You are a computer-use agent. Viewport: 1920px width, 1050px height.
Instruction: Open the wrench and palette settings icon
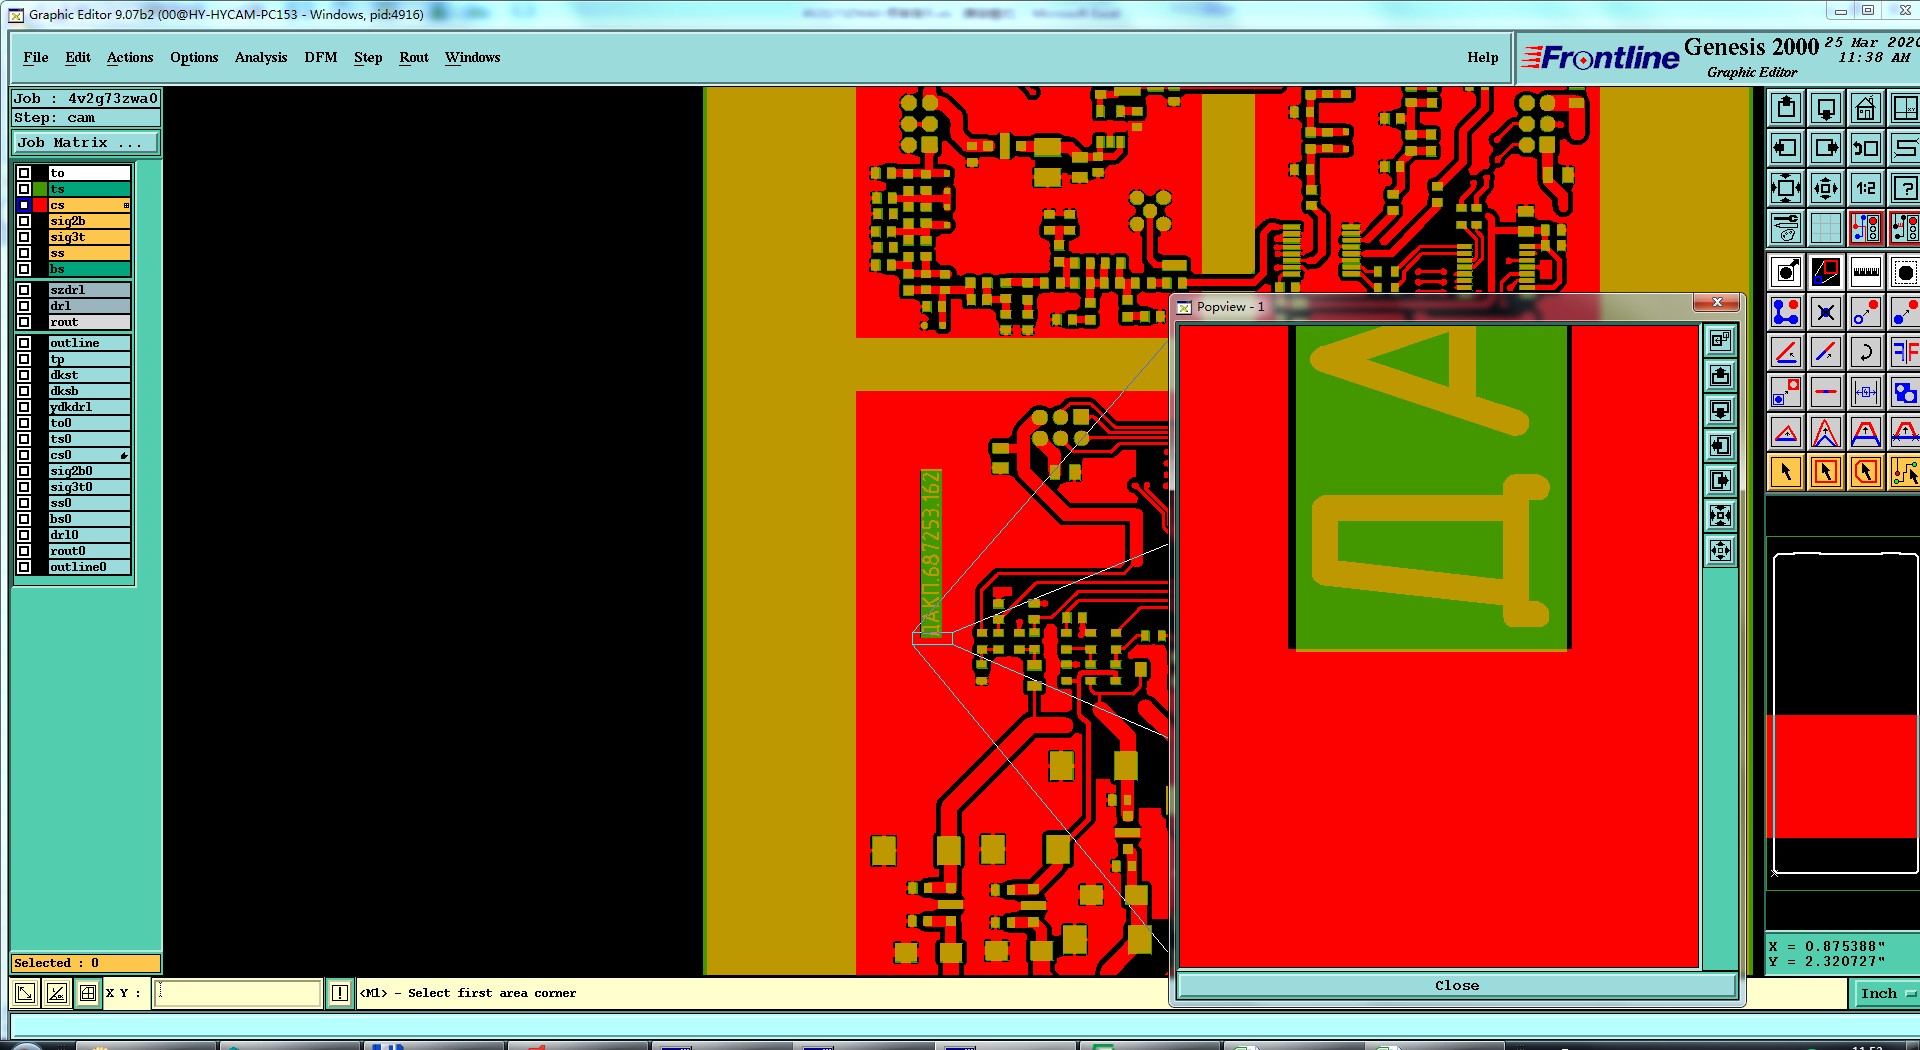(x=1786, y=228)
